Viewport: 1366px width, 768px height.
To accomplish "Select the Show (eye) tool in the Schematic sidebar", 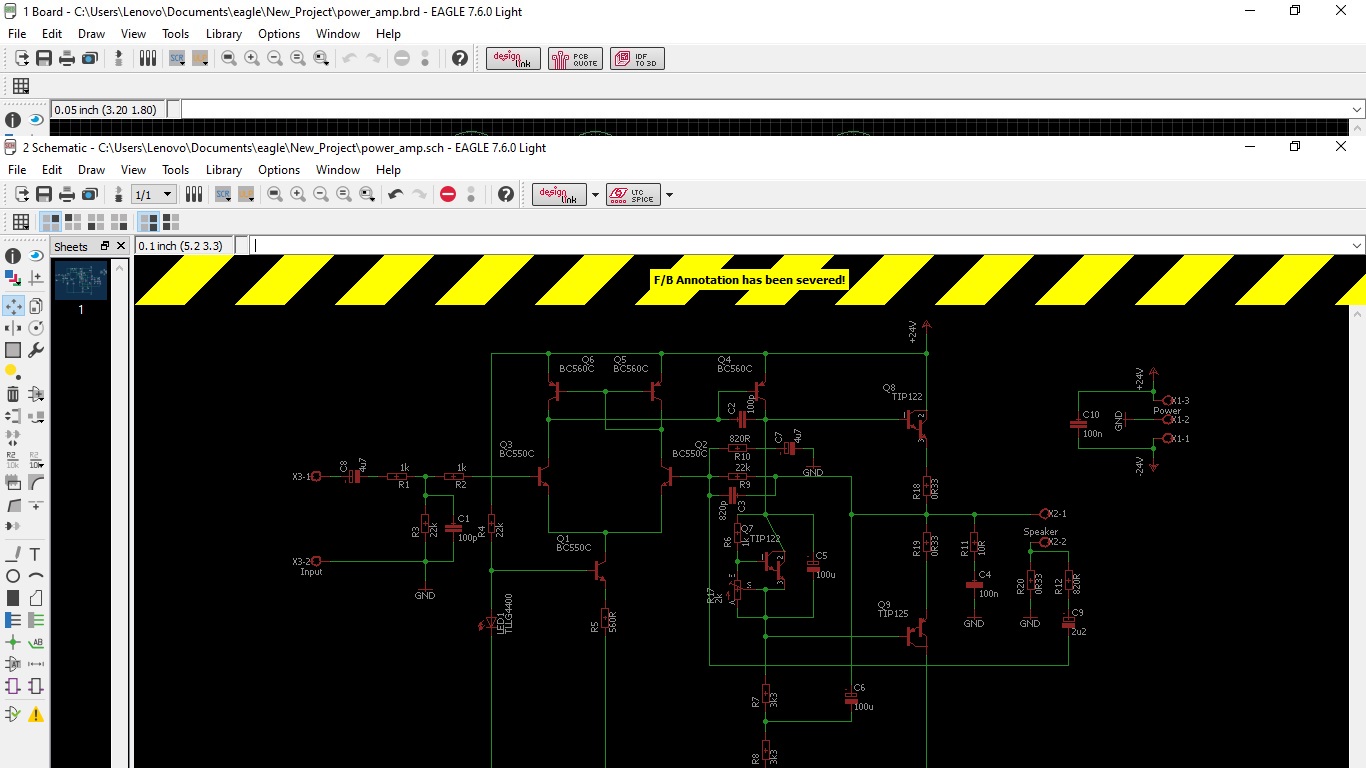I will (36, 256).
